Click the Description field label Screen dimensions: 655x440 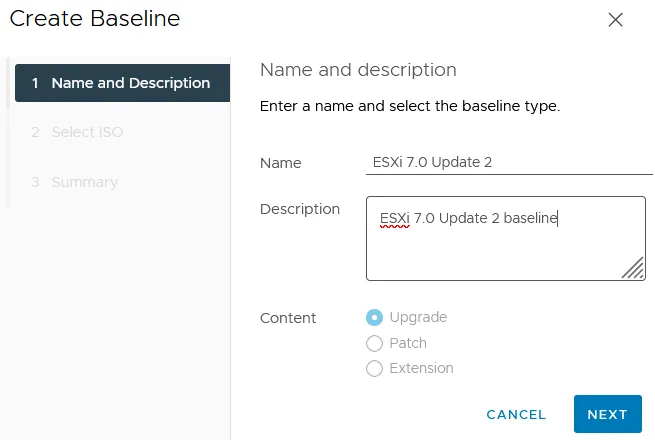pyautogui.click(x=300, y=209)
